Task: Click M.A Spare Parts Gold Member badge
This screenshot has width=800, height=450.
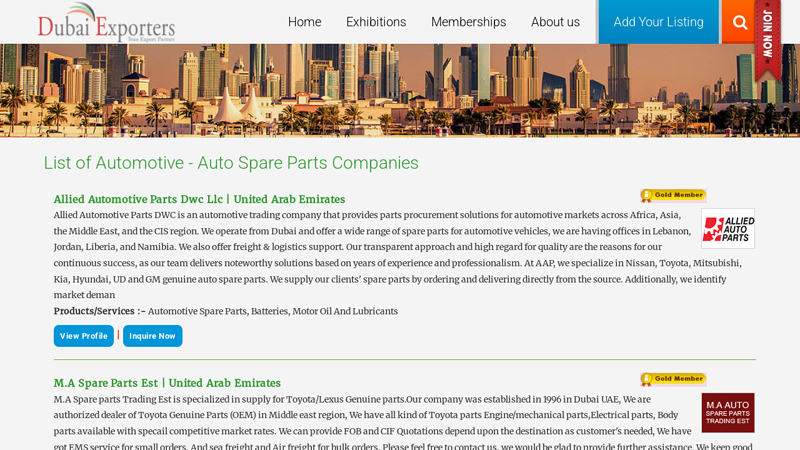Action: click(x=673, y=379)
